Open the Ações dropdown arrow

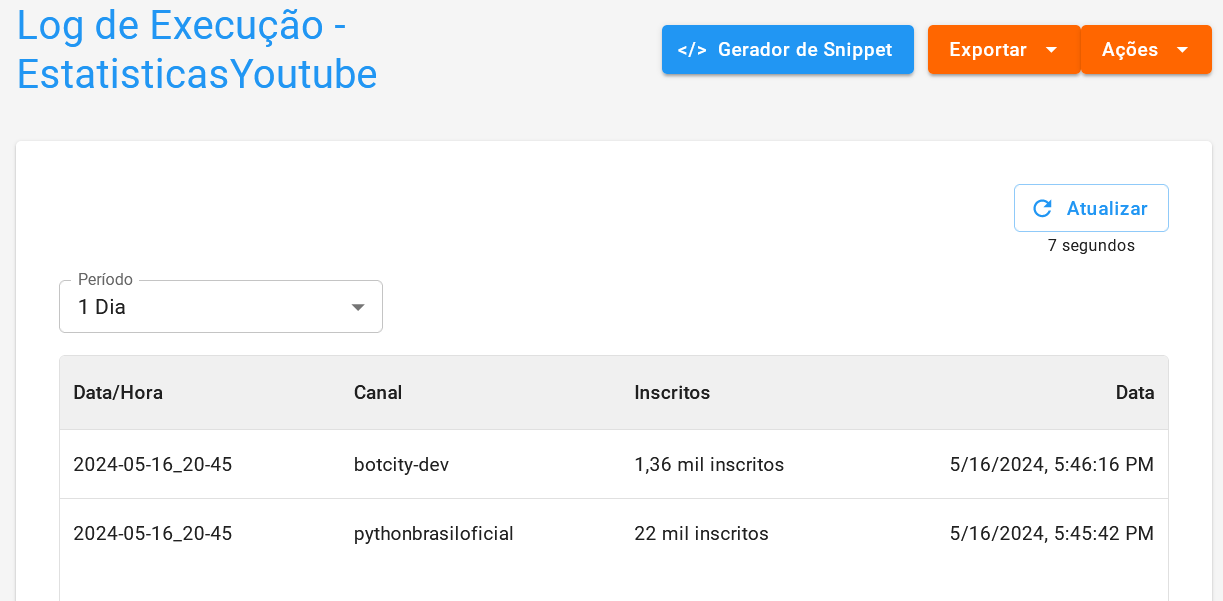click(1182, 50)
